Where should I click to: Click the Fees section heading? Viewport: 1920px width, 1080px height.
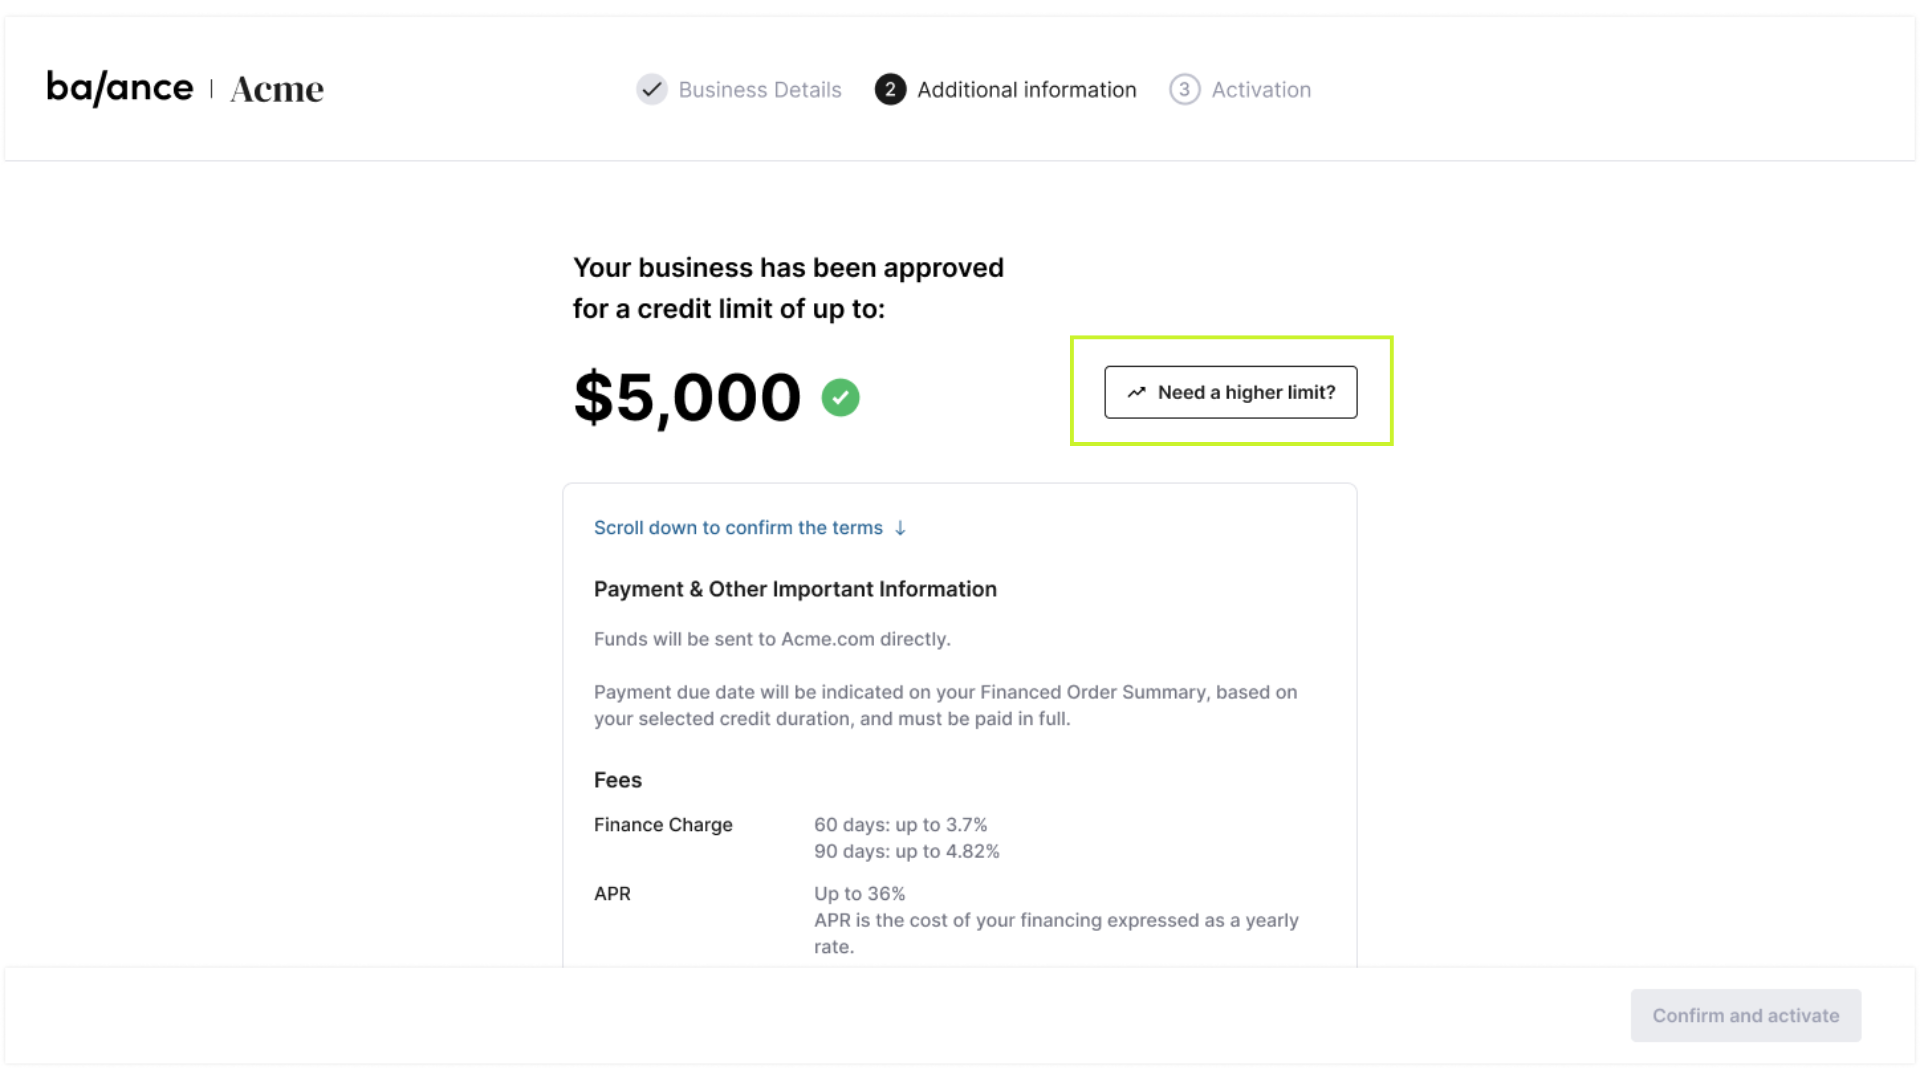(618, 780)
